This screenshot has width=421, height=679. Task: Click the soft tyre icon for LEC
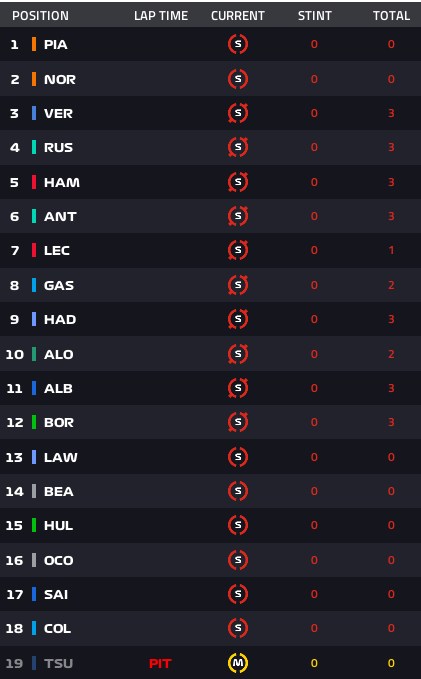pos(238,250)
